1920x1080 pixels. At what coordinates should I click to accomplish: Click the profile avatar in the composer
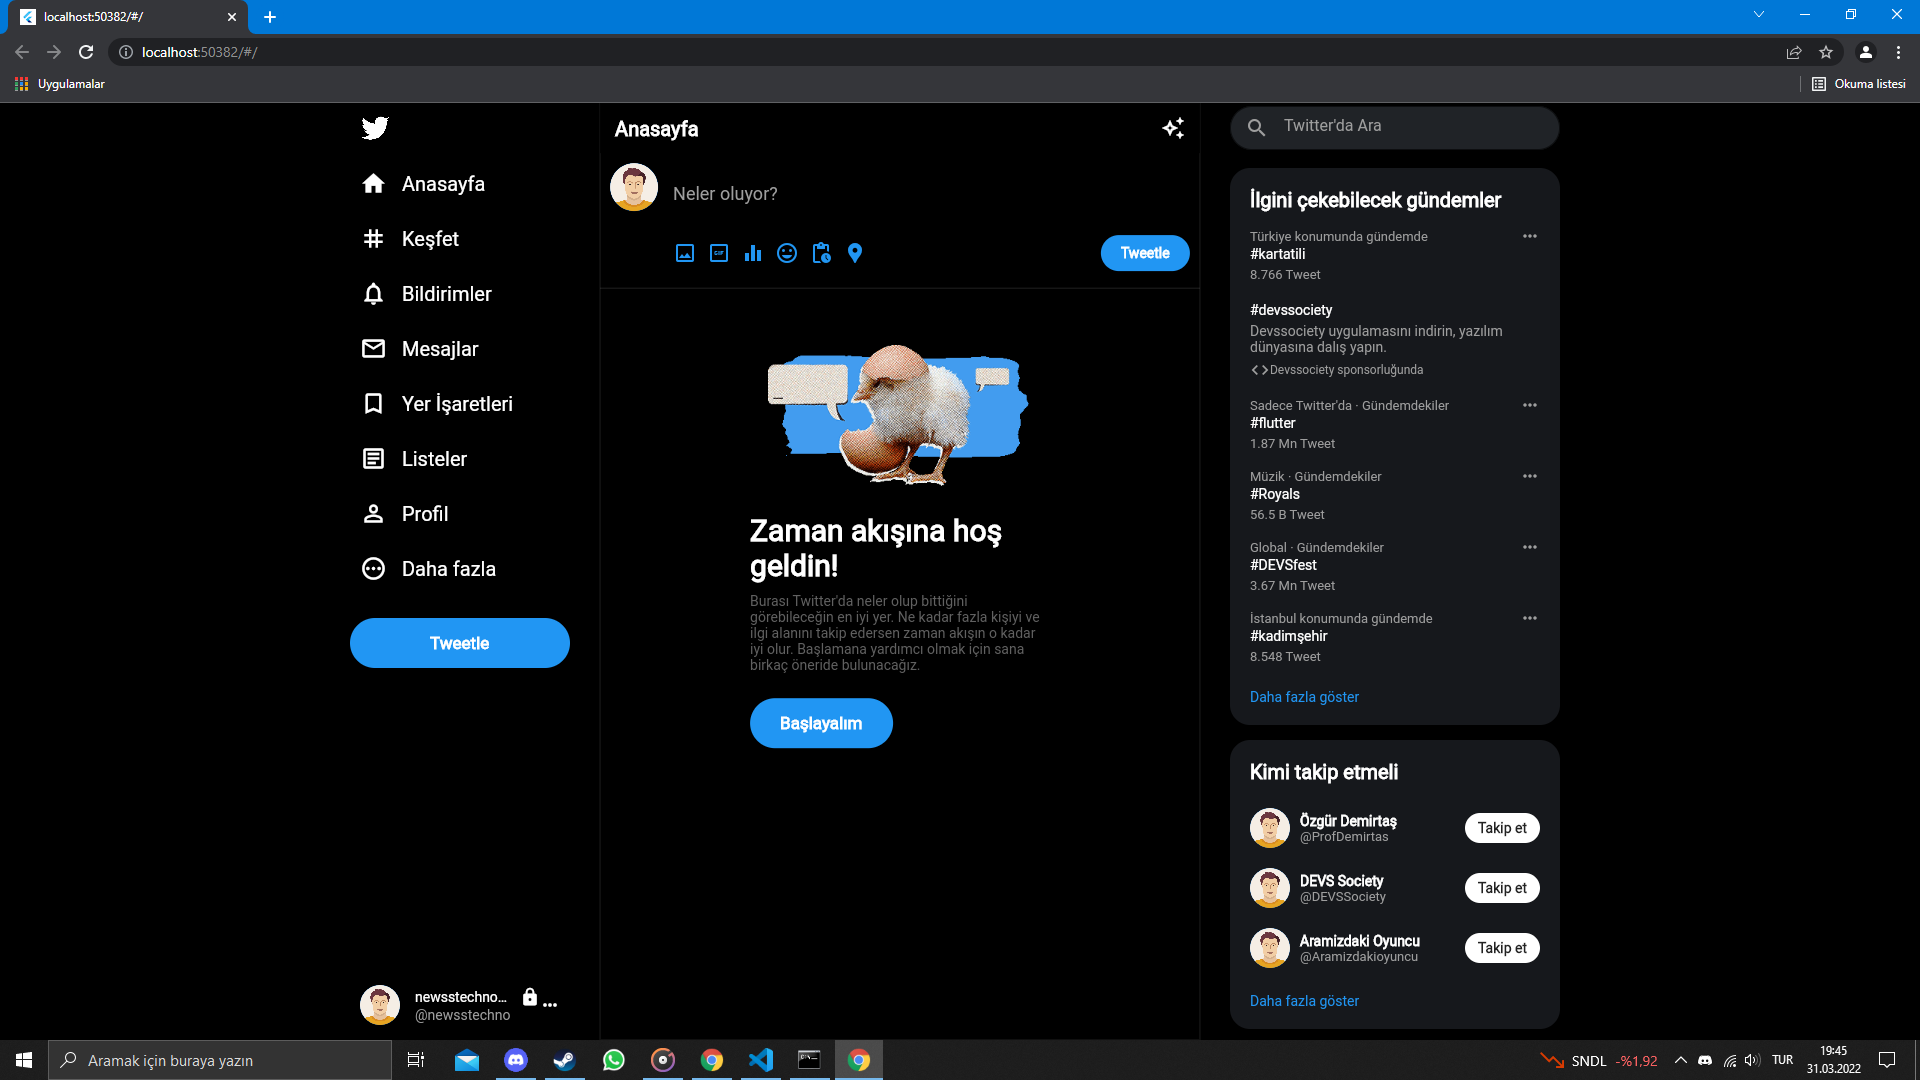634,187
